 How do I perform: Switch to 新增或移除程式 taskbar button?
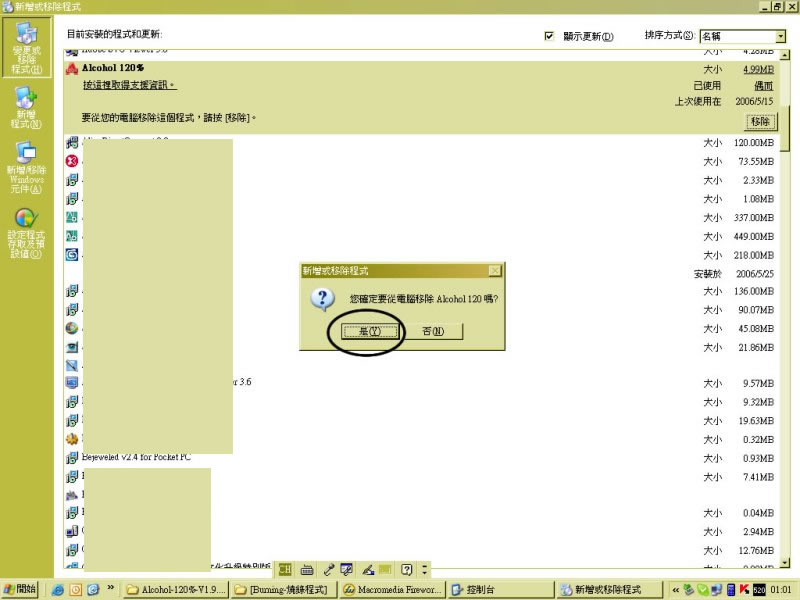point(608,590)
